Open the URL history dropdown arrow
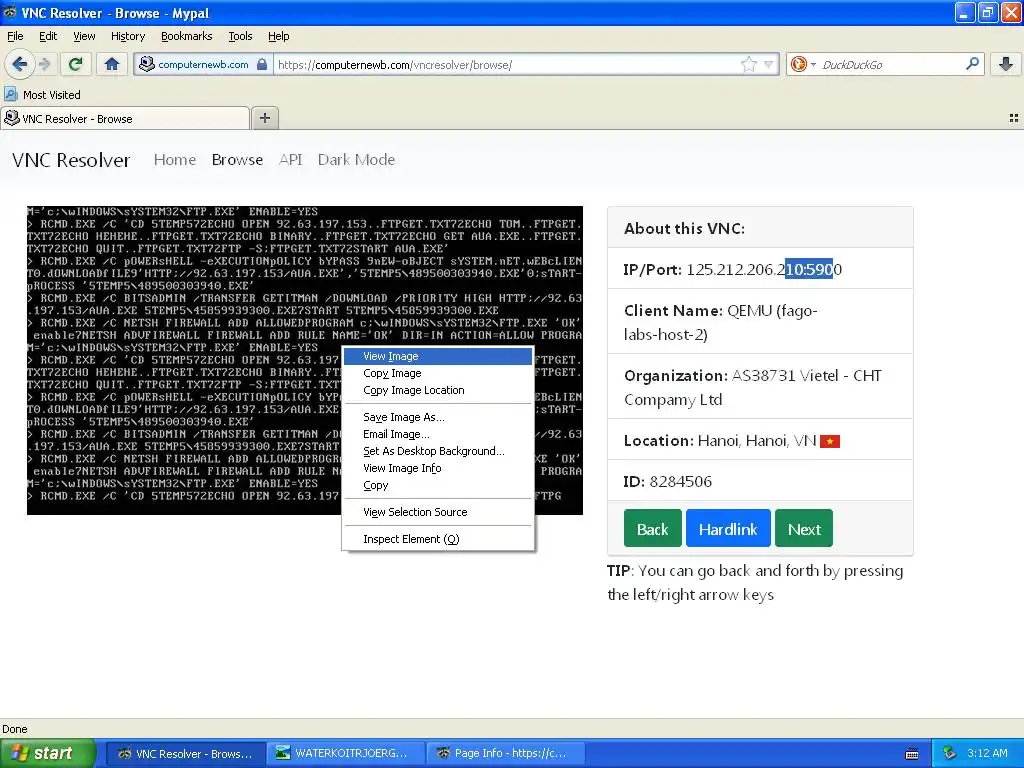Screen dimensions: 1024x768 click(769, 65)
